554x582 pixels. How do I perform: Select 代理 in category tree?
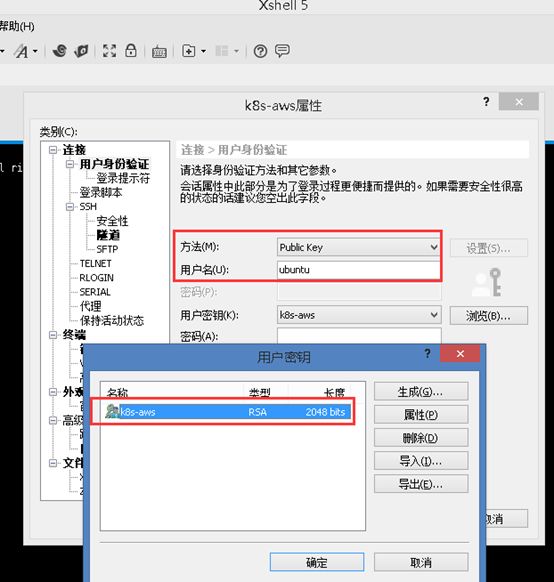pos(90,306)
